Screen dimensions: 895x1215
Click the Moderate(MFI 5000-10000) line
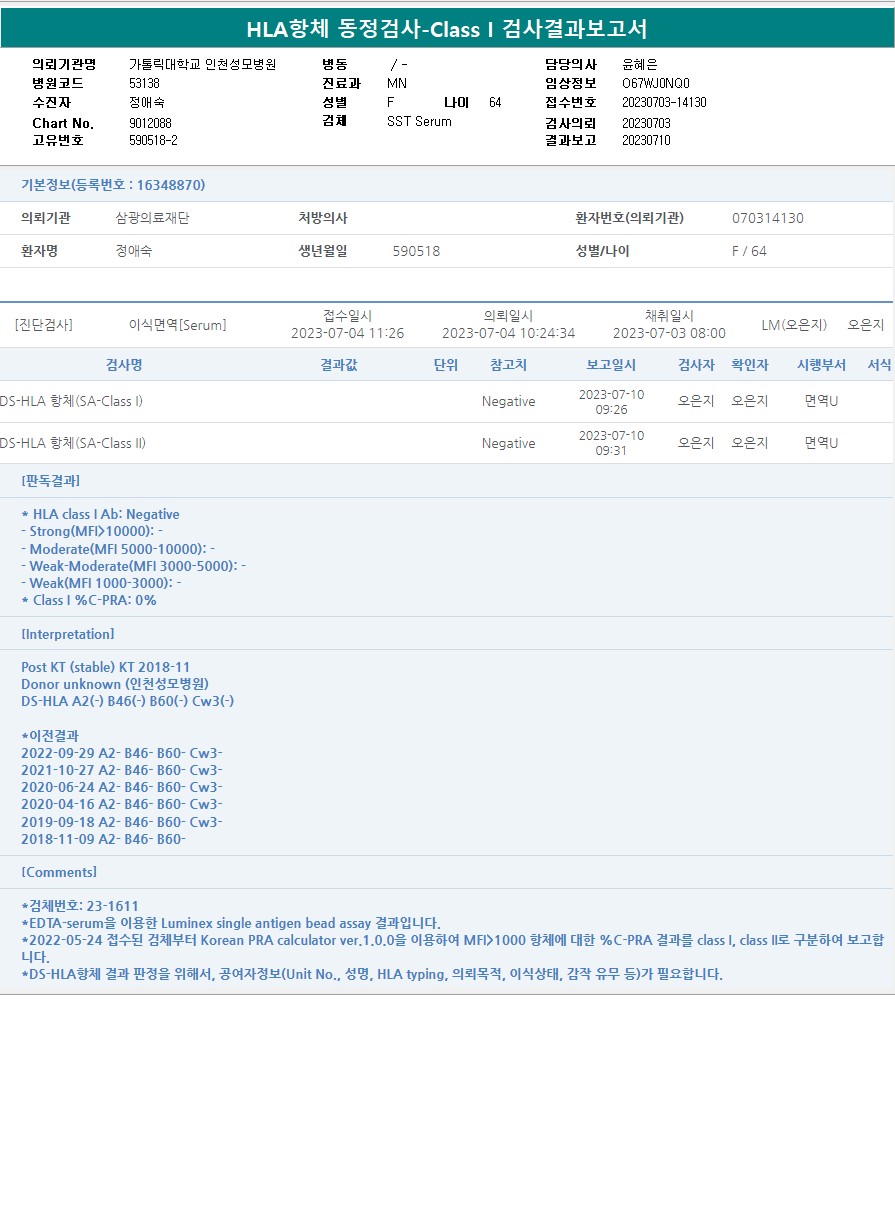tap(118, 548)
